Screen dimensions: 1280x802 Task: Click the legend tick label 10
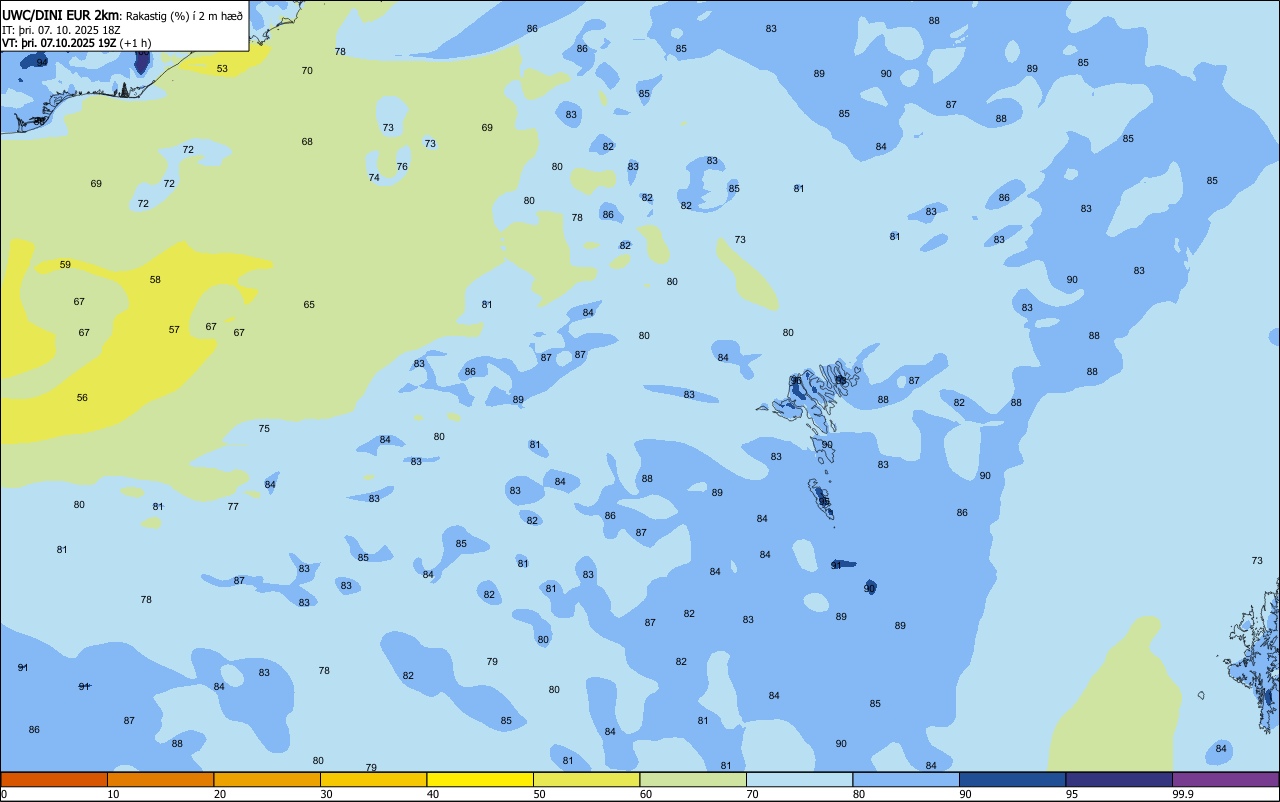(x=113, y=794)
